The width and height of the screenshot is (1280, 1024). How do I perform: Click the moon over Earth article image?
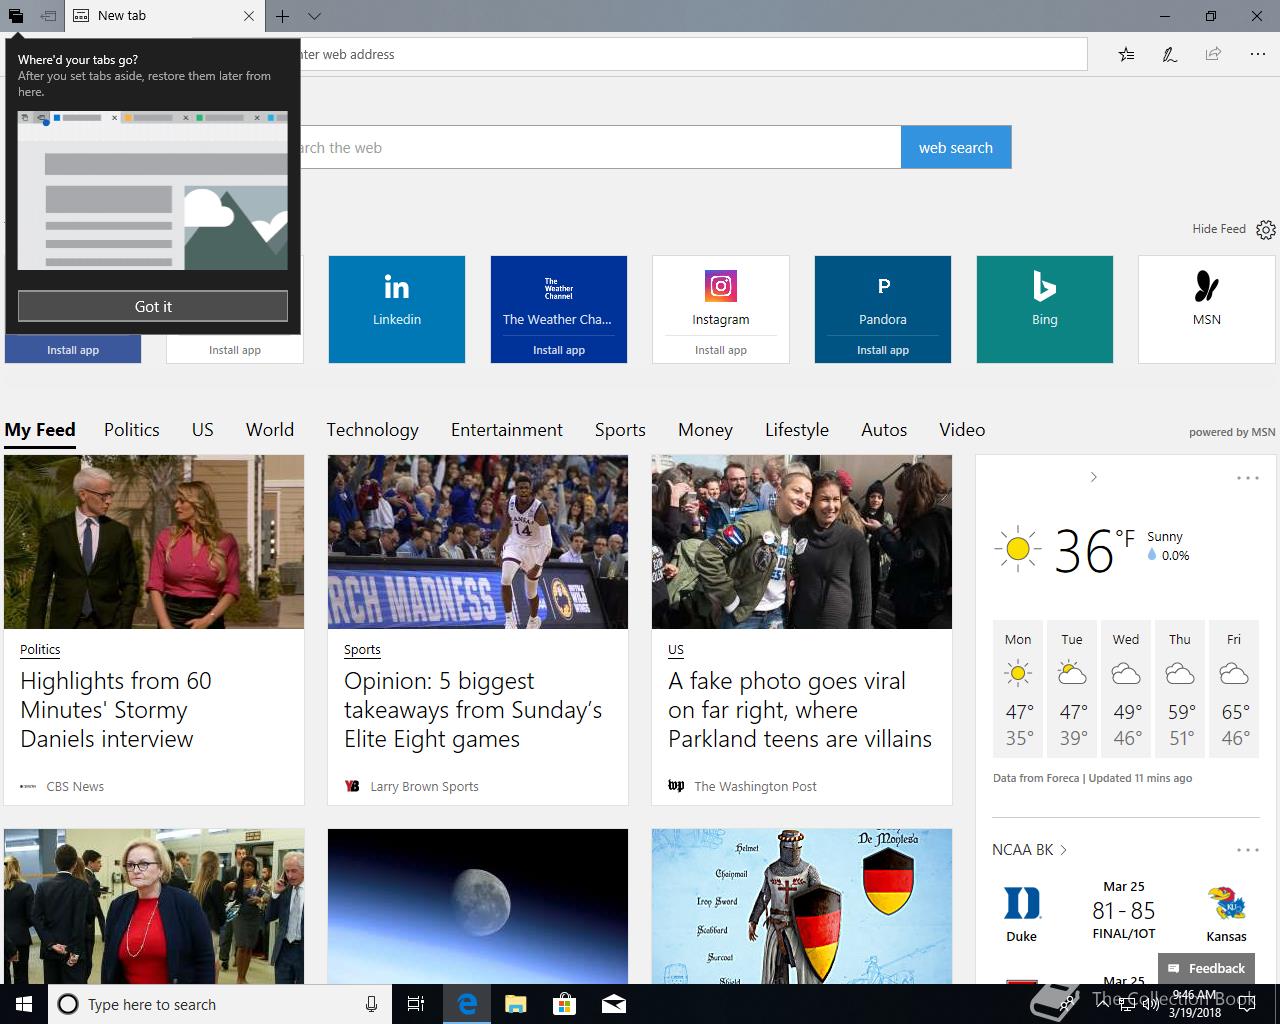[478, 906]
